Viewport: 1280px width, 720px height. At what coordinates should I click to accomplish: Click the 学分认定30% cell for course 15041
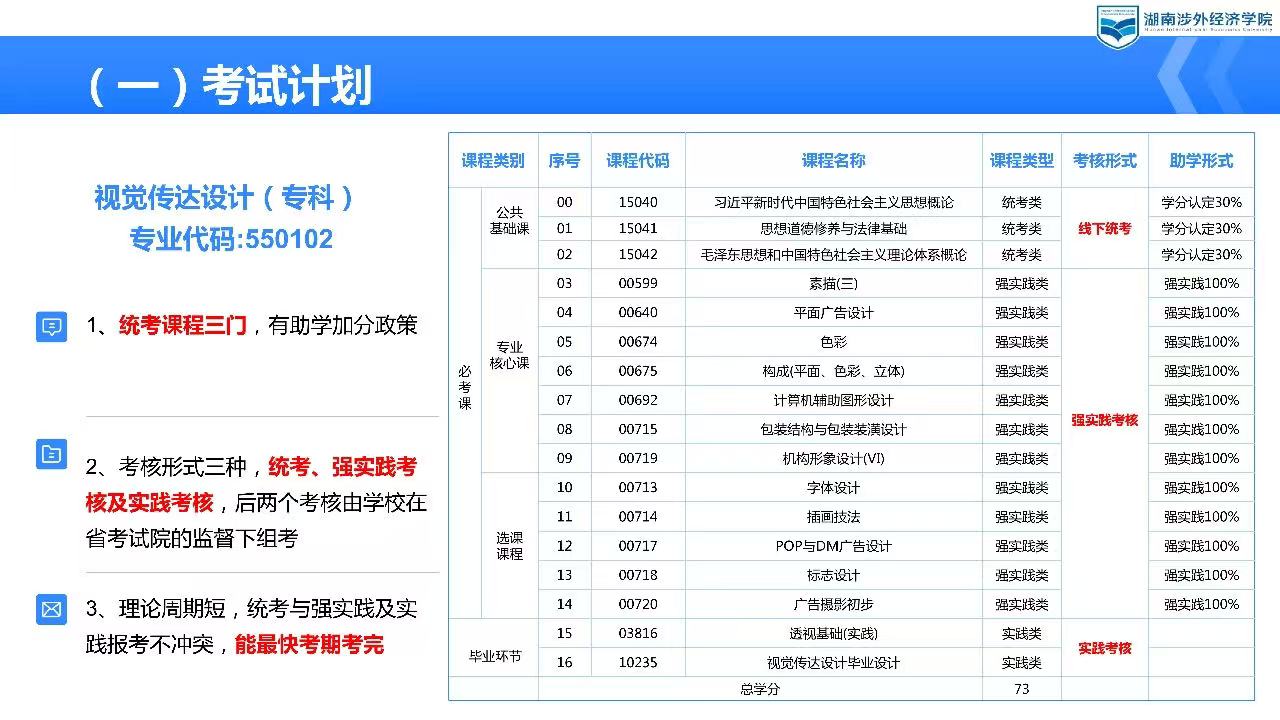(x=1200, y=228)
